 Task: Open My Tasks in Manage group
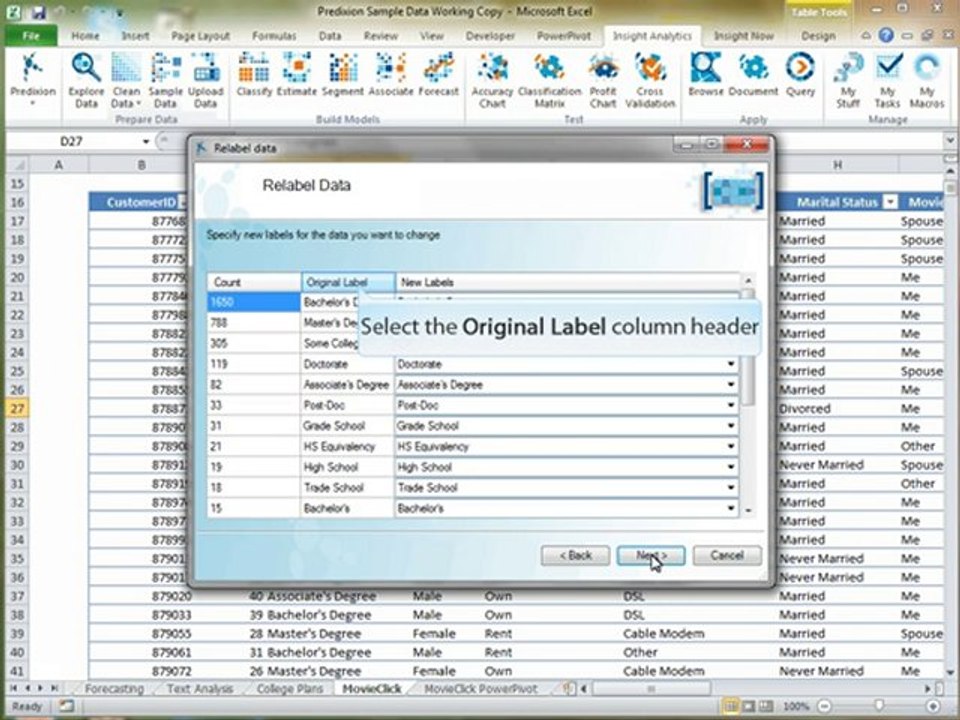click(887, 80)
